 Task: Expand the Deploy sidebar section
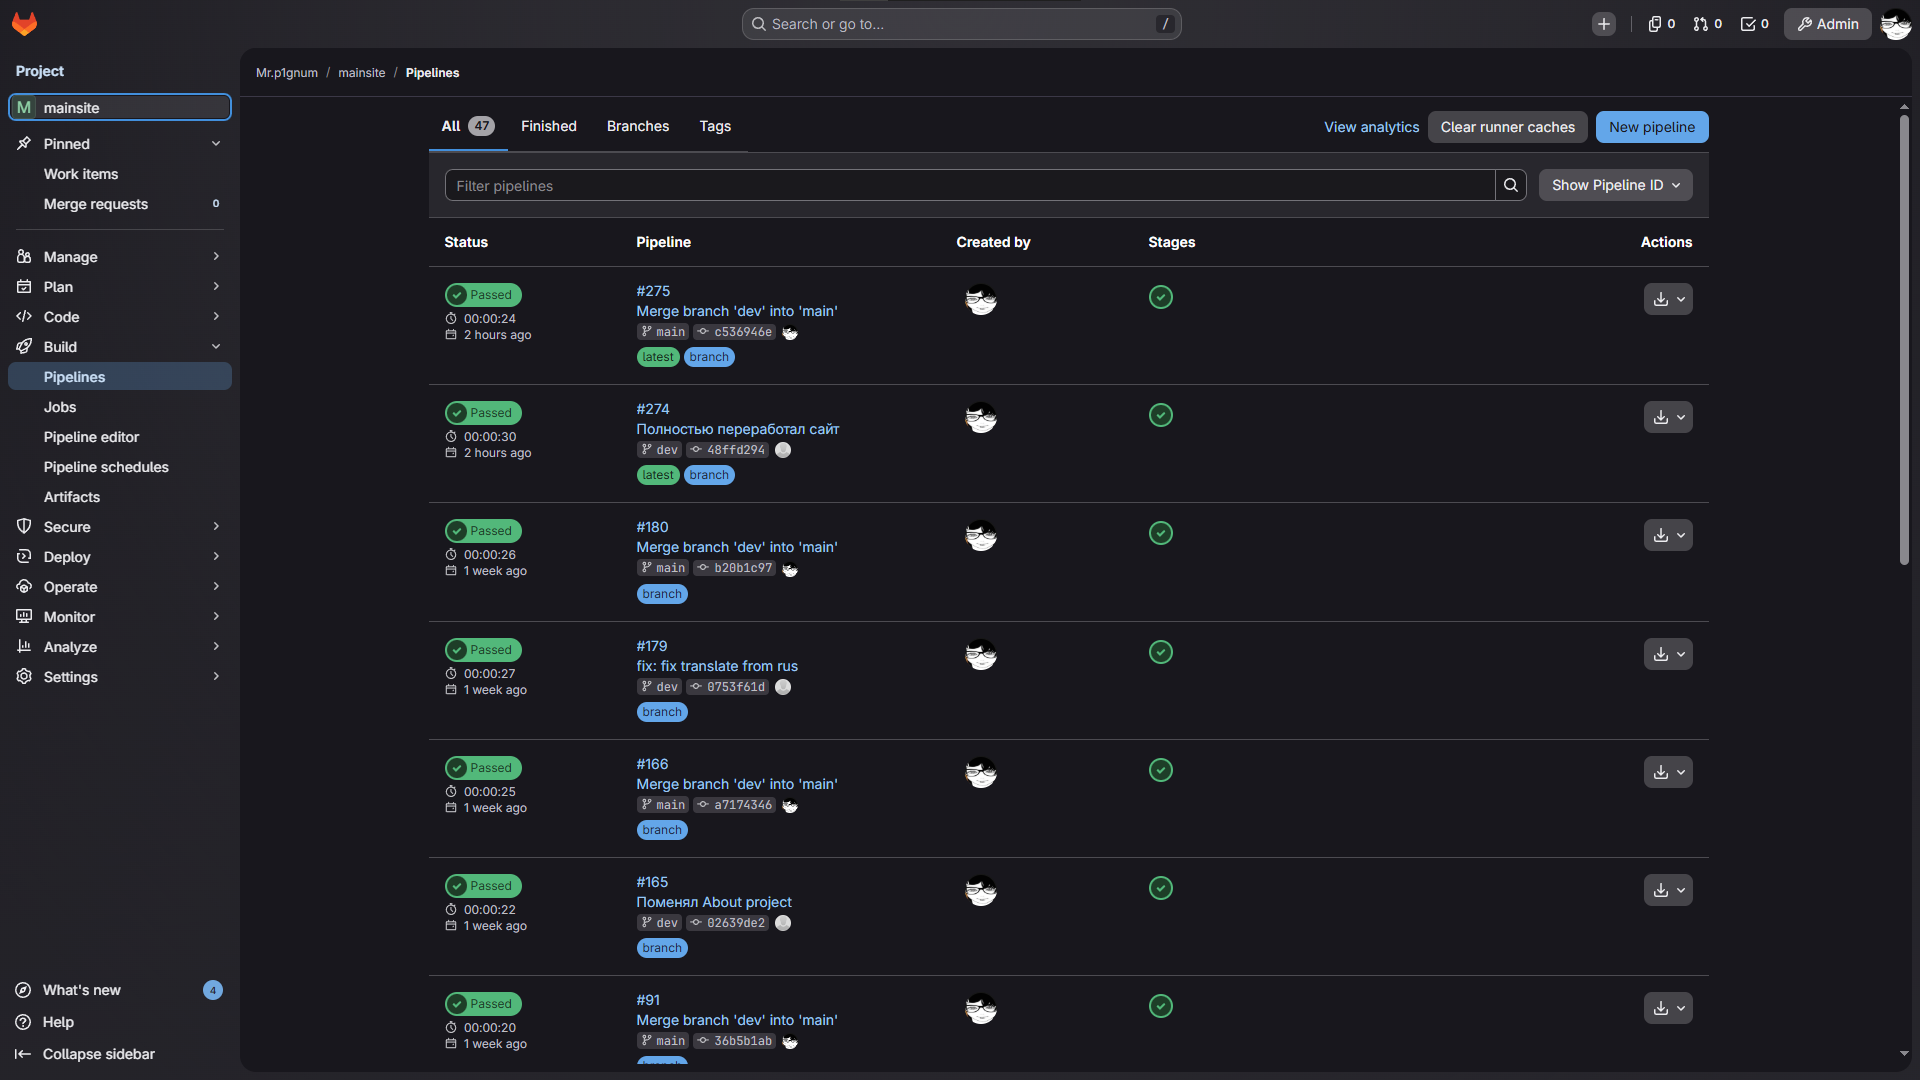coord(119,557)
